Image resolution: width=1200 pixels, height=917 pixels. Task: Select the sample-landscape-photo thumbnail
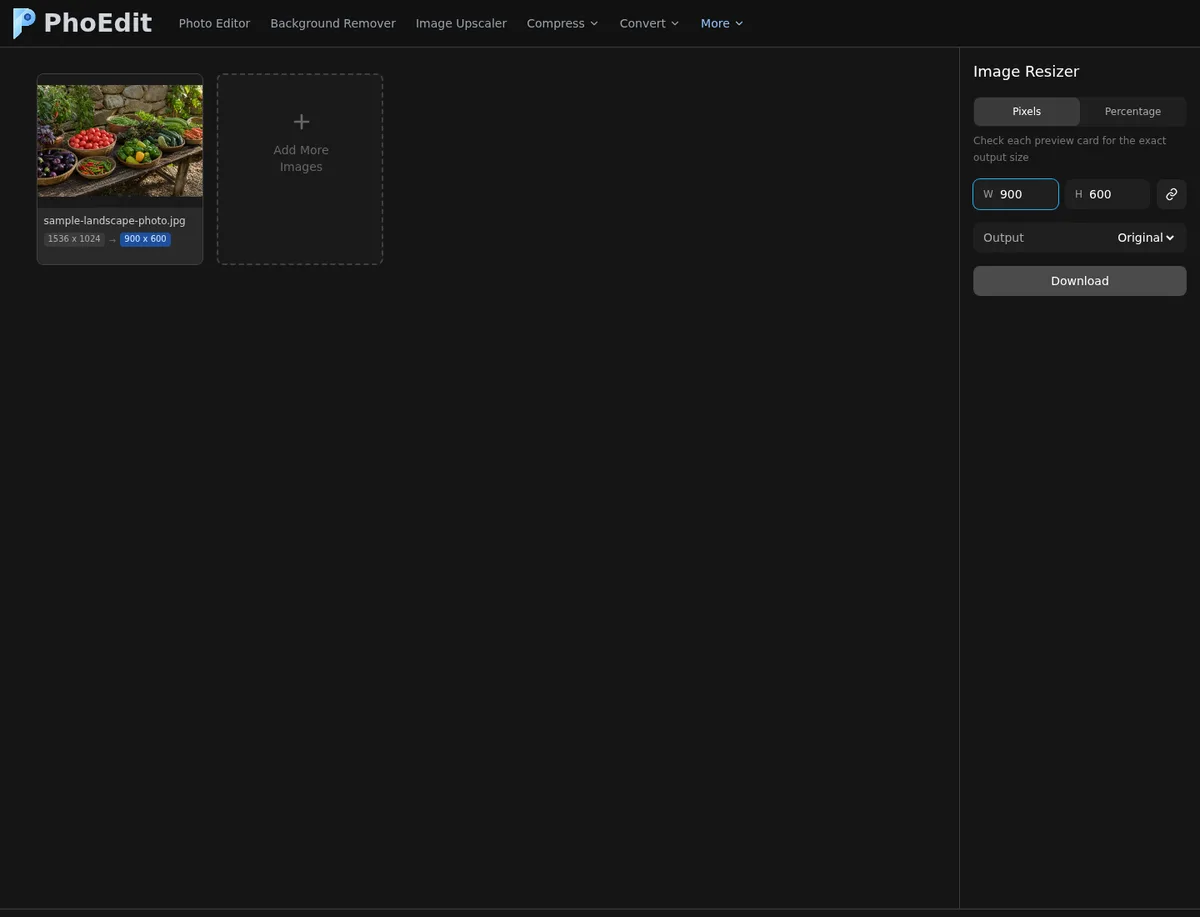pos(120,141)
